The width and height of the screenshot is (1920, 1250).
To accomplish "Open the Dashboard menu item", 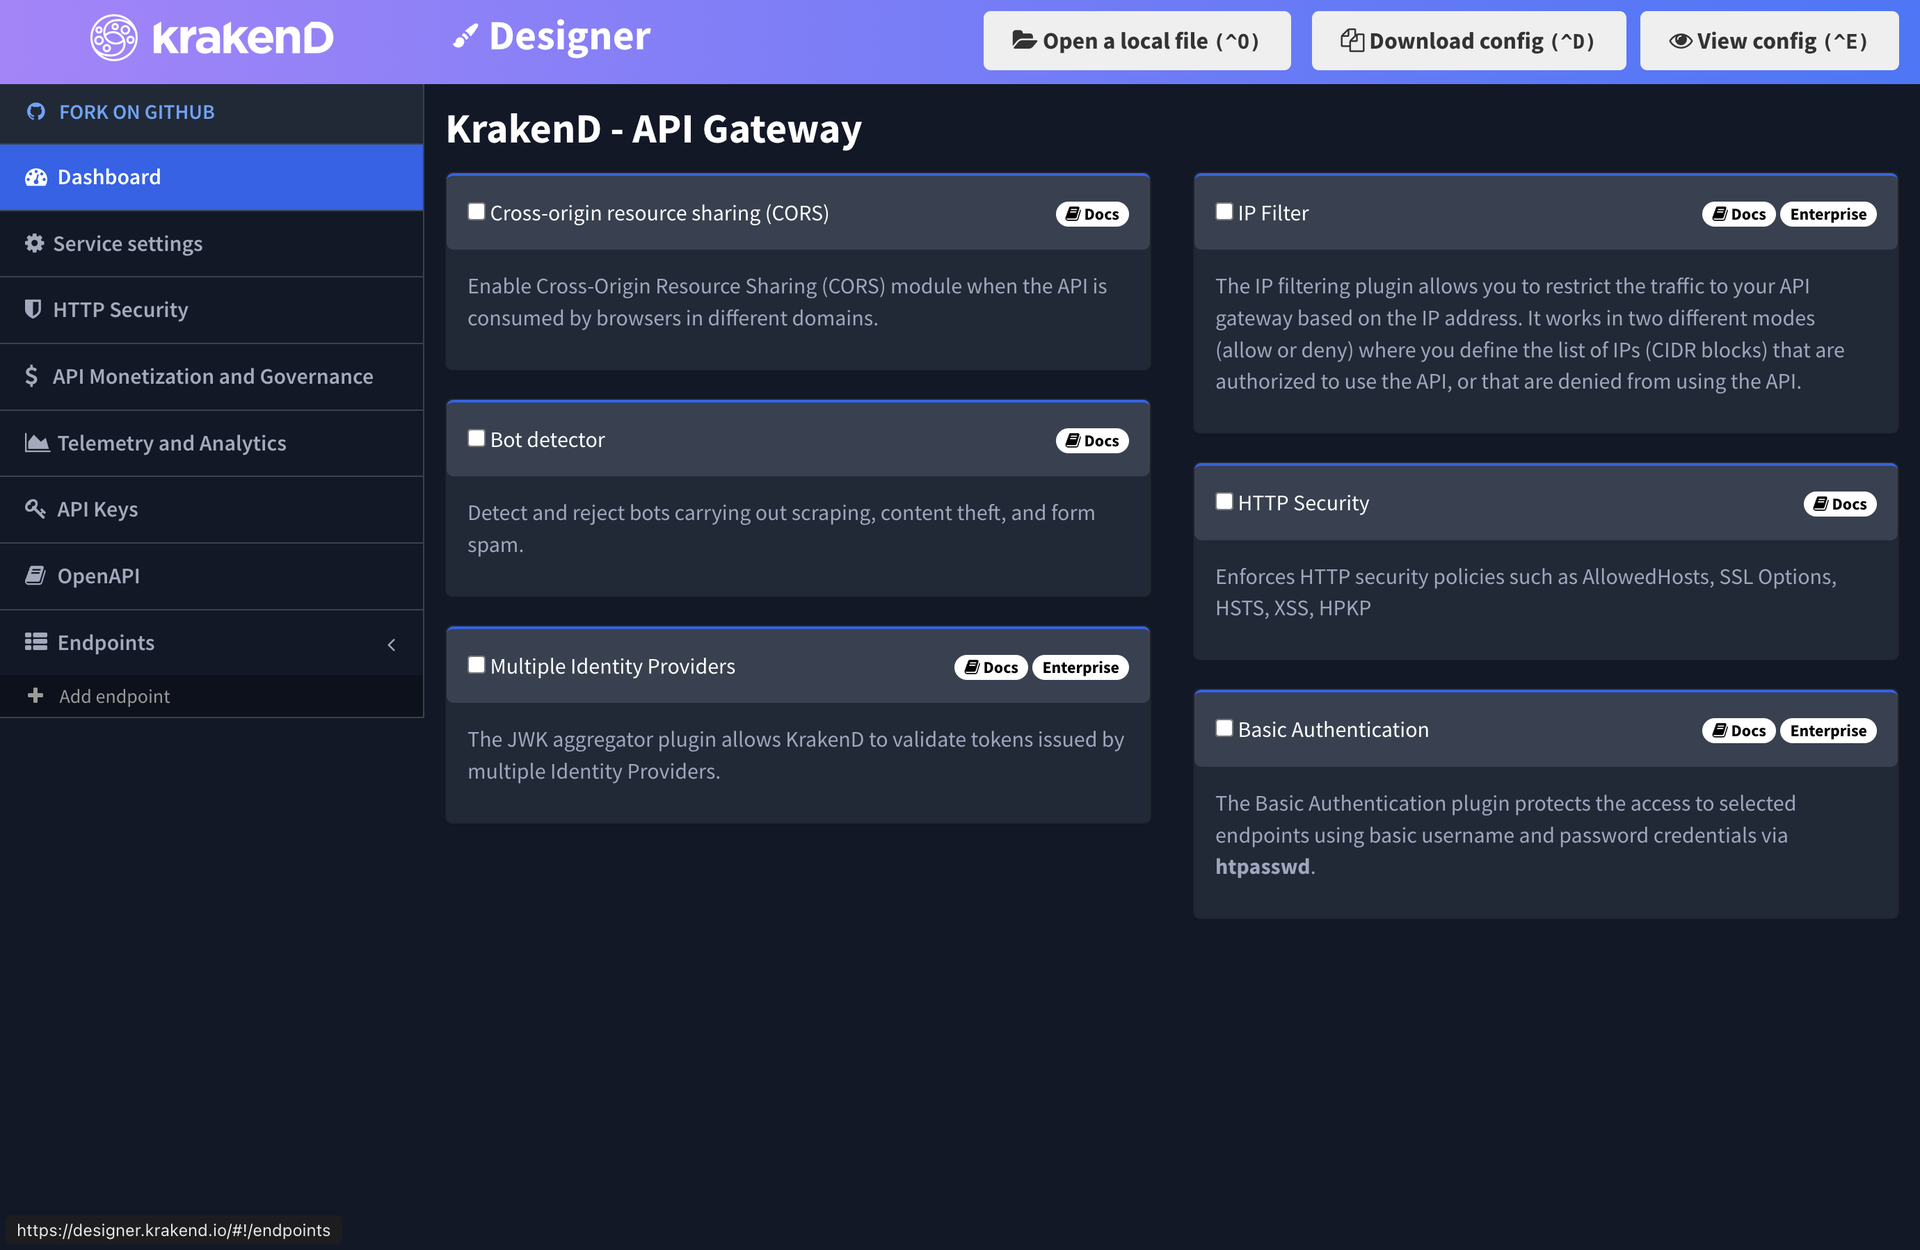I will (x=212, y=177).
